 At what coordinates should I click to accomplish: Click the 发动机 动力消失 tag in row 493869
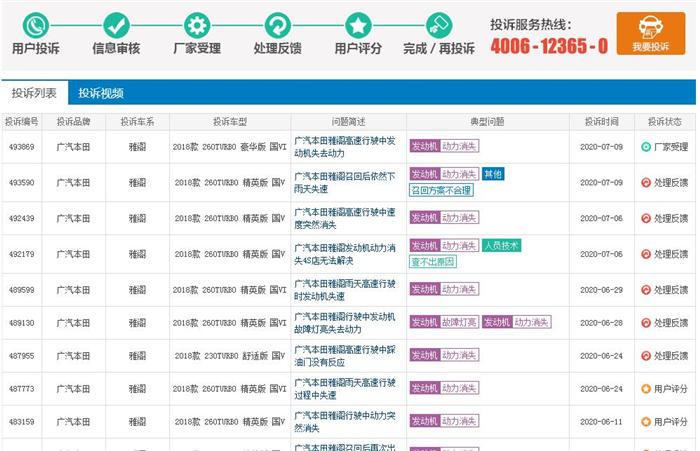[444, 146]
